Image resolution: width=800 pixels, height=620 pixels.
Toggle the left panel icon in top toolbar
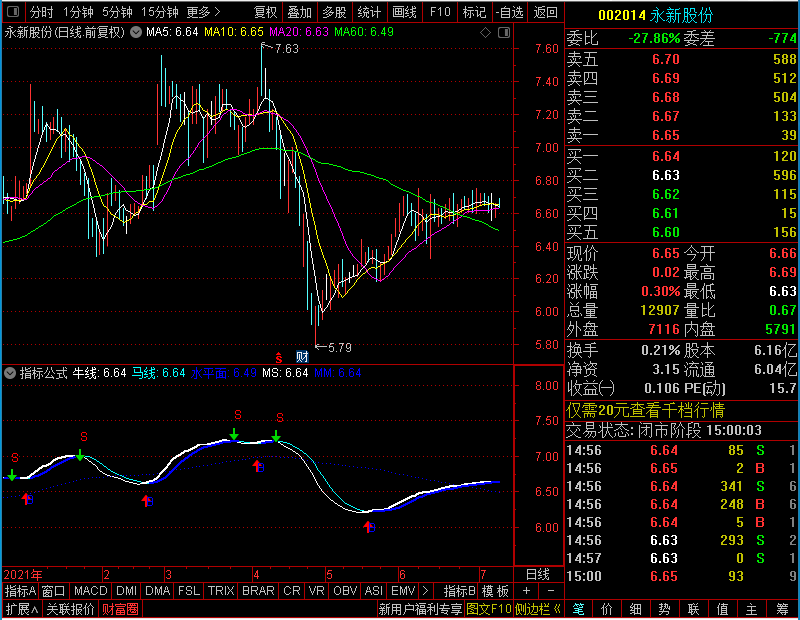tap(13, 11)
